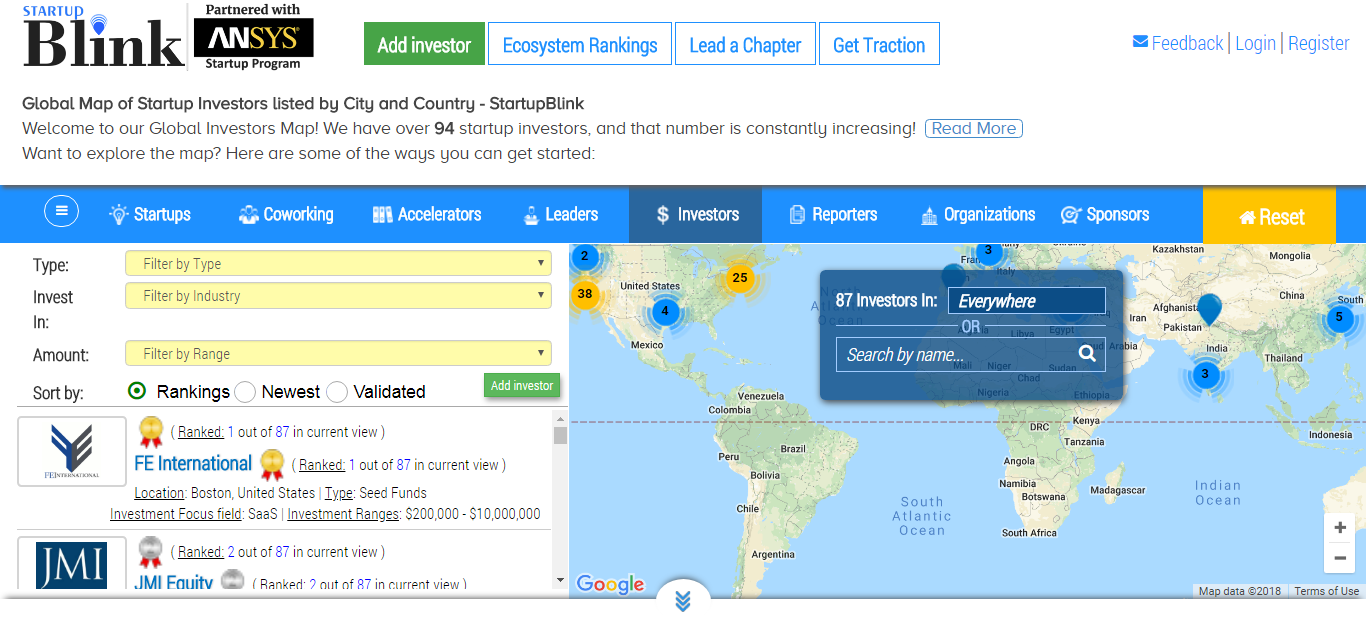This screenshot has height=637, width=1366.
Task: Click the Search by name field
Action: tap(955, 355)
